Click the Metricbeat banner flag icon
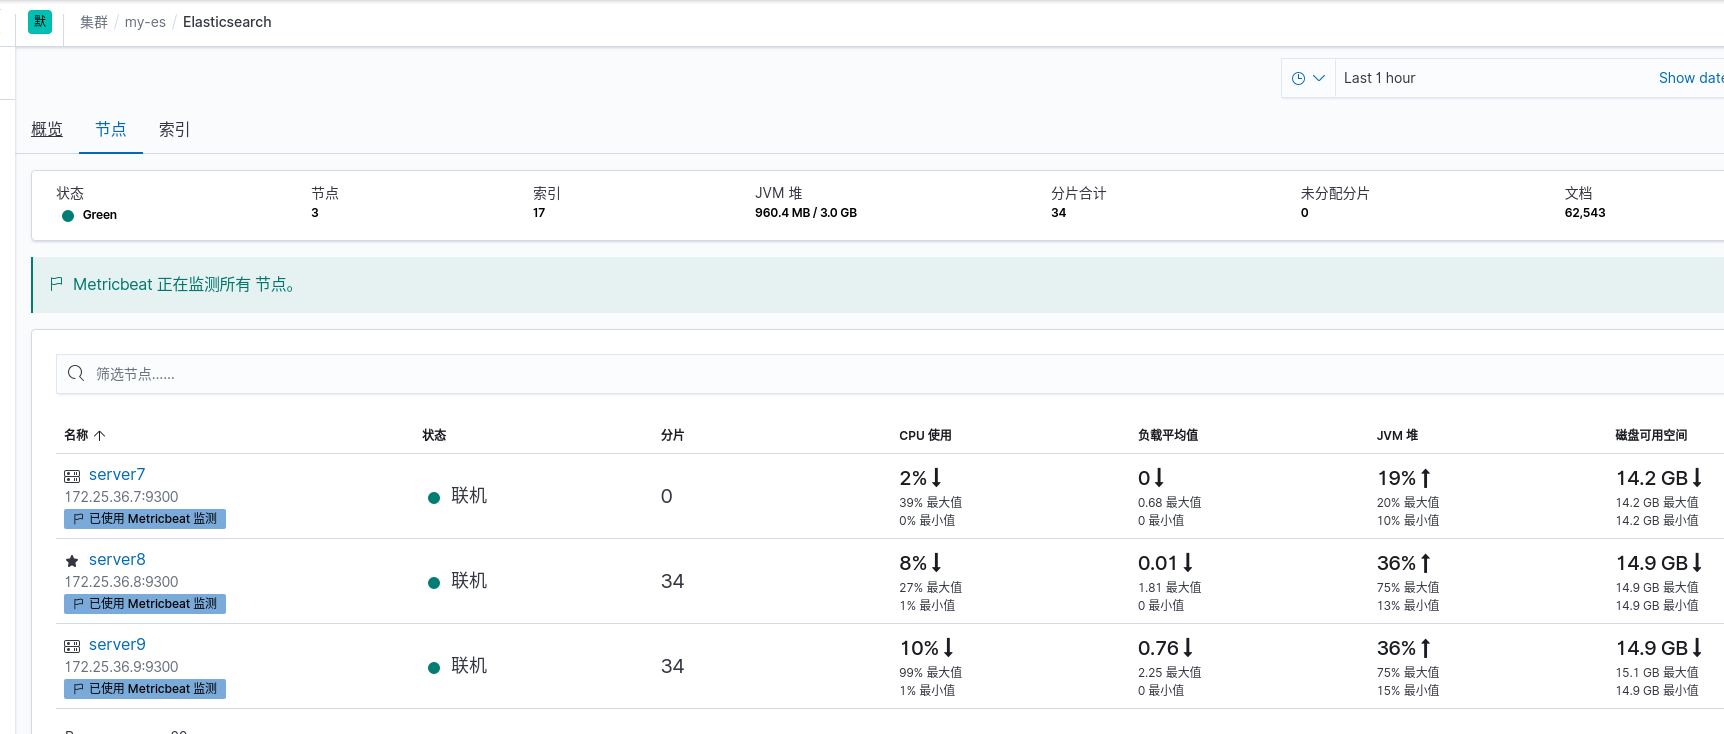 (x=56, y=284)
